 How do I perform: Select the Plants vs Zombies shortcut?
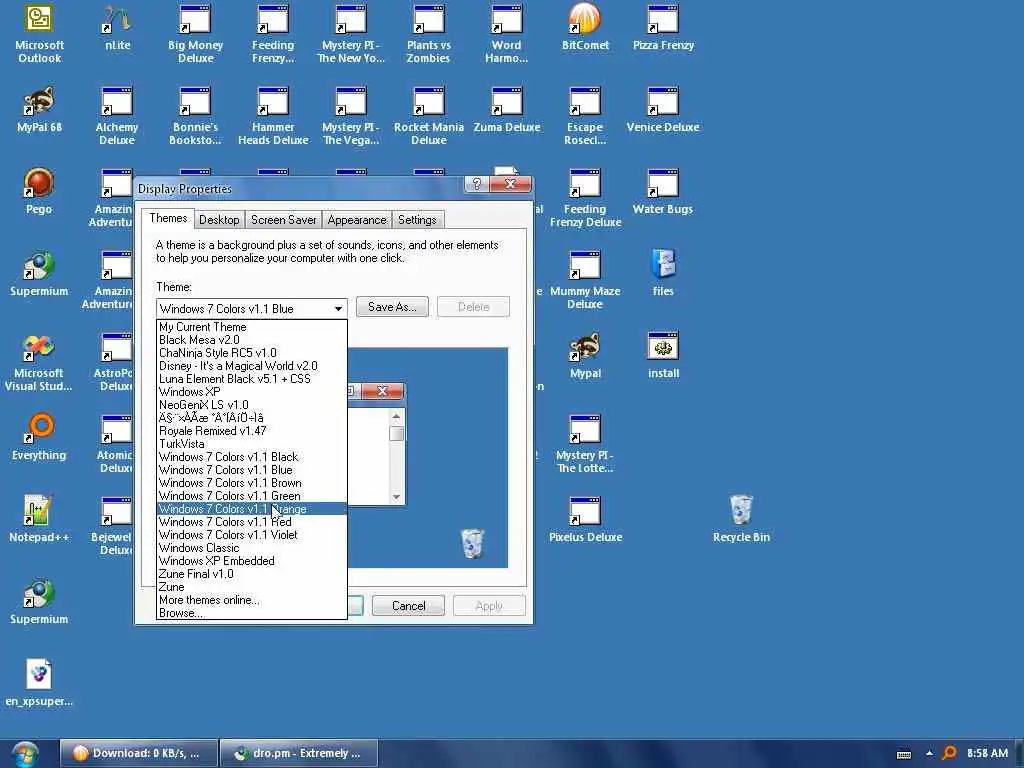pyautogui.click(x=428, y=34)
